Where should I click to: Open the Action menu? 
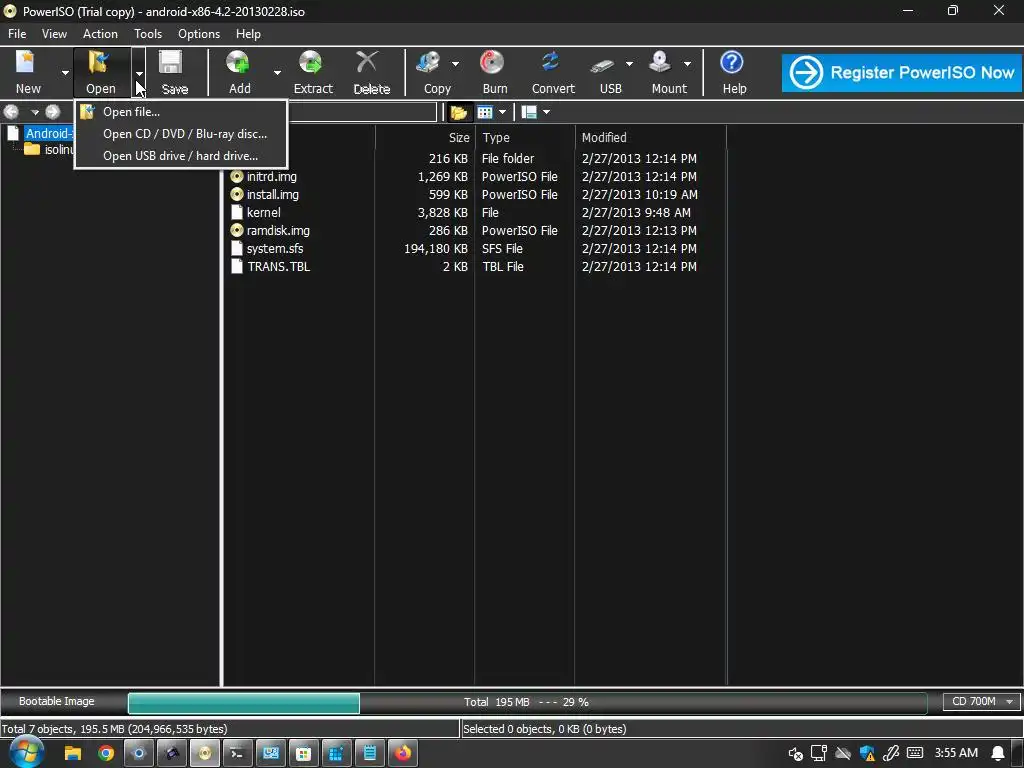point(100,34)
